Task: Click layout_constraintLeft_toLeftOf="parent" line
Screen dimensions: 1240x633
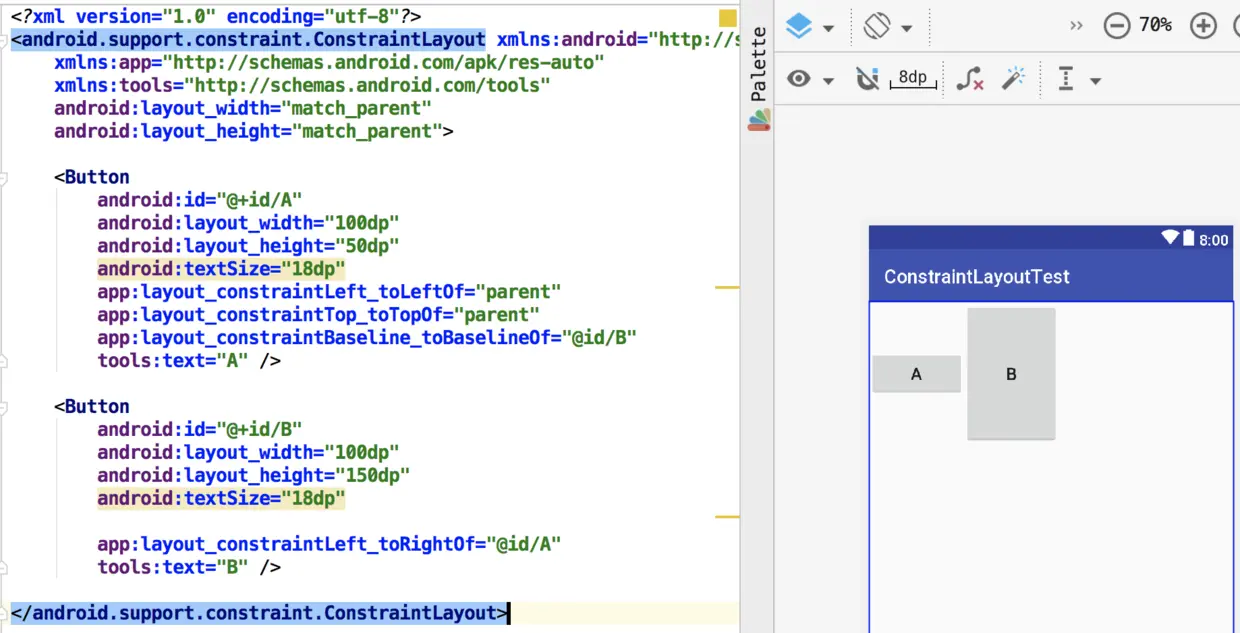Action: (x=329, y=292)
